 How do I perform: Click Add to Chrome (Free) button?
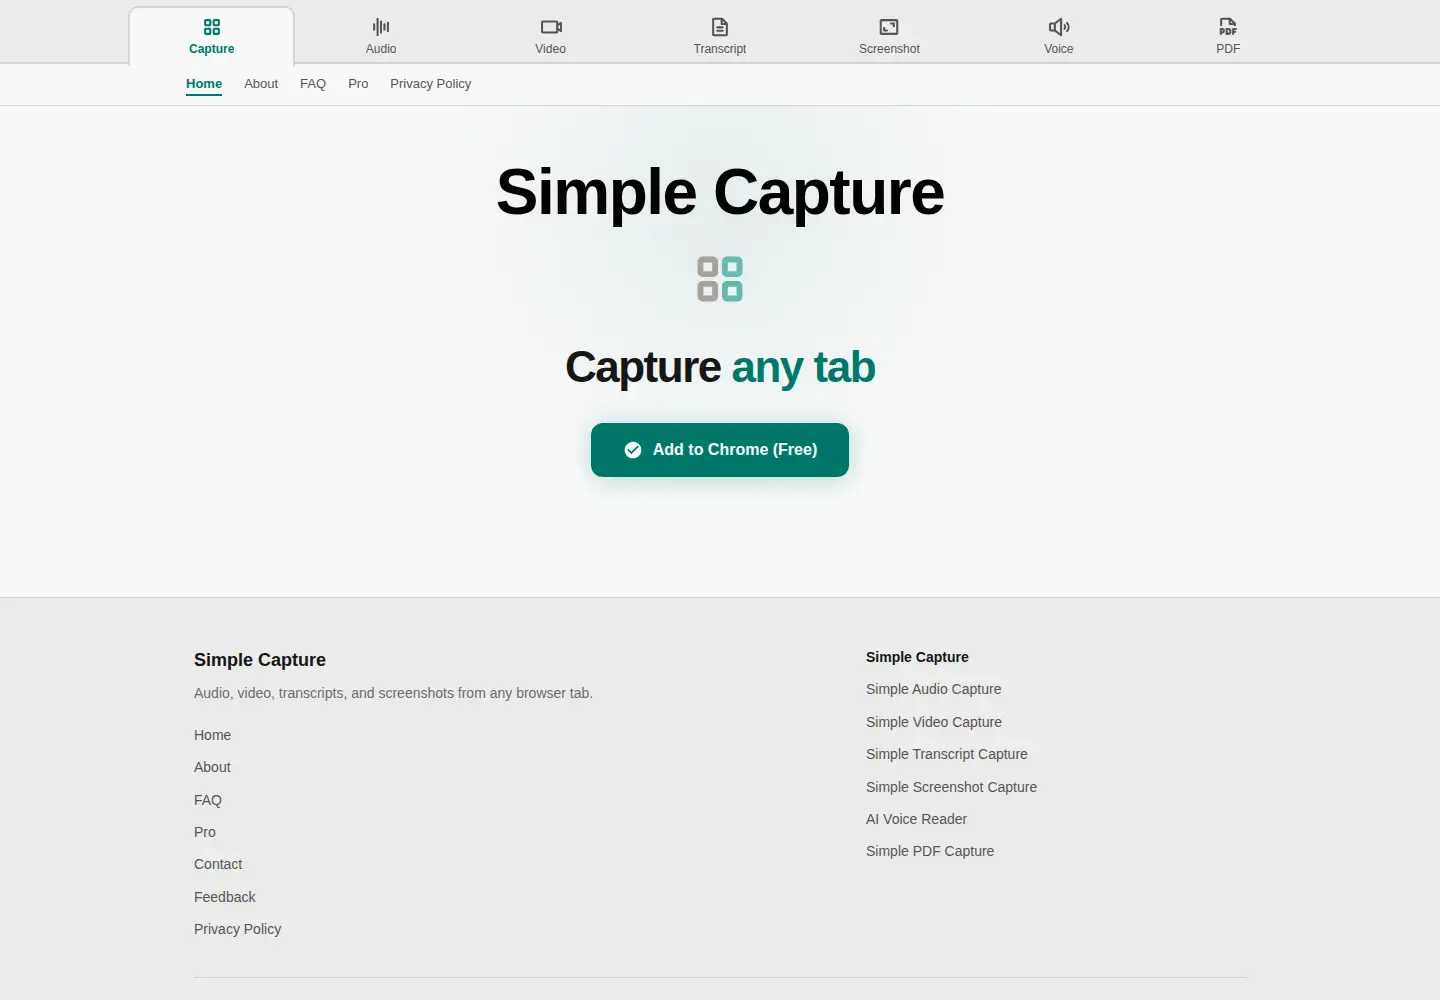click(720, 450)
